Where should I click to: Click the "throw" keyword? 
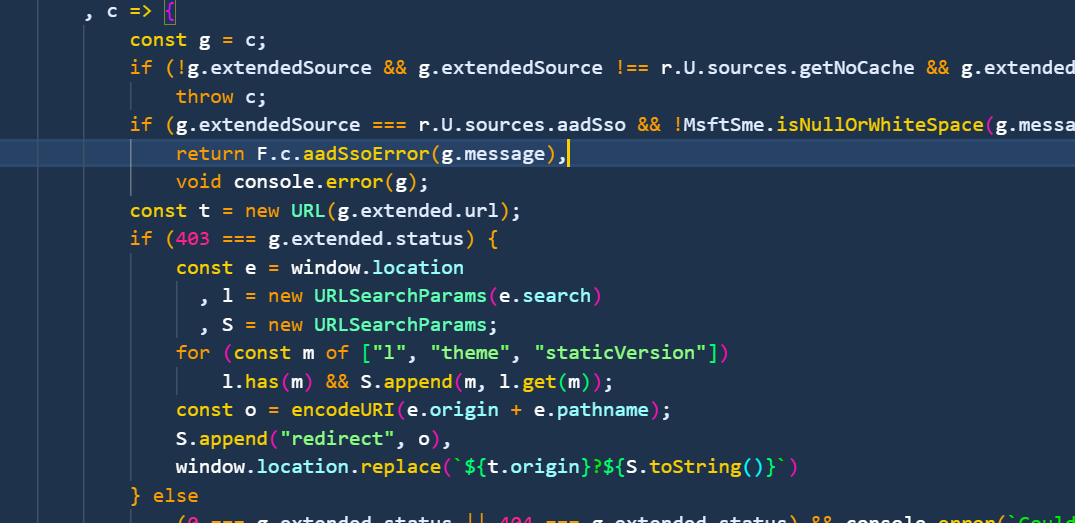(204, 97)
